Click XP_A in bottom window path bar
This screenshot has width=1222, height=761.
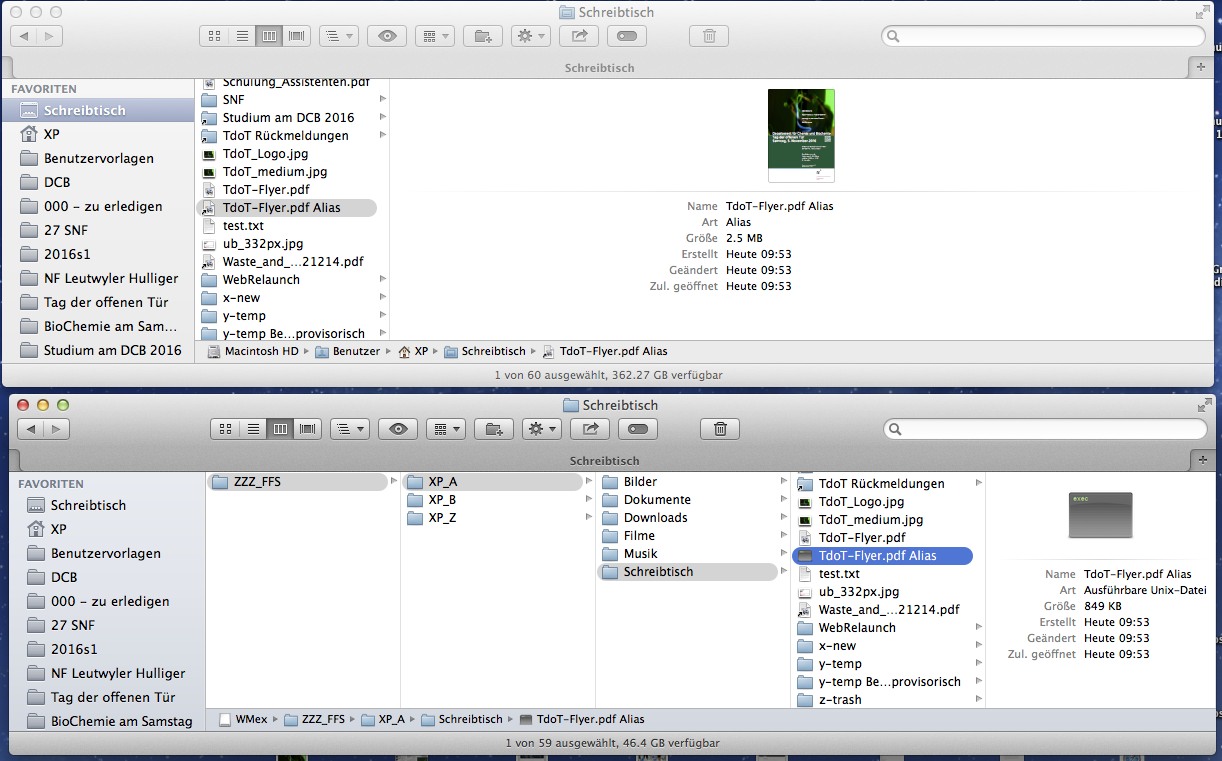coord(383,719)
